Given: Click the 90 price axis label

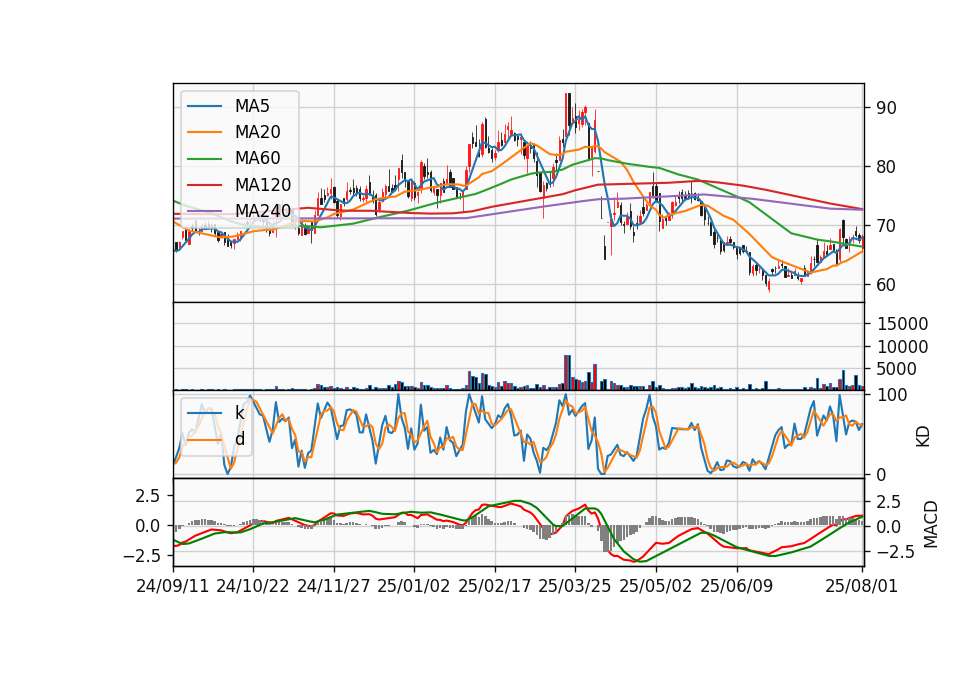Looking at the screenshot, I should click(887, 108).
